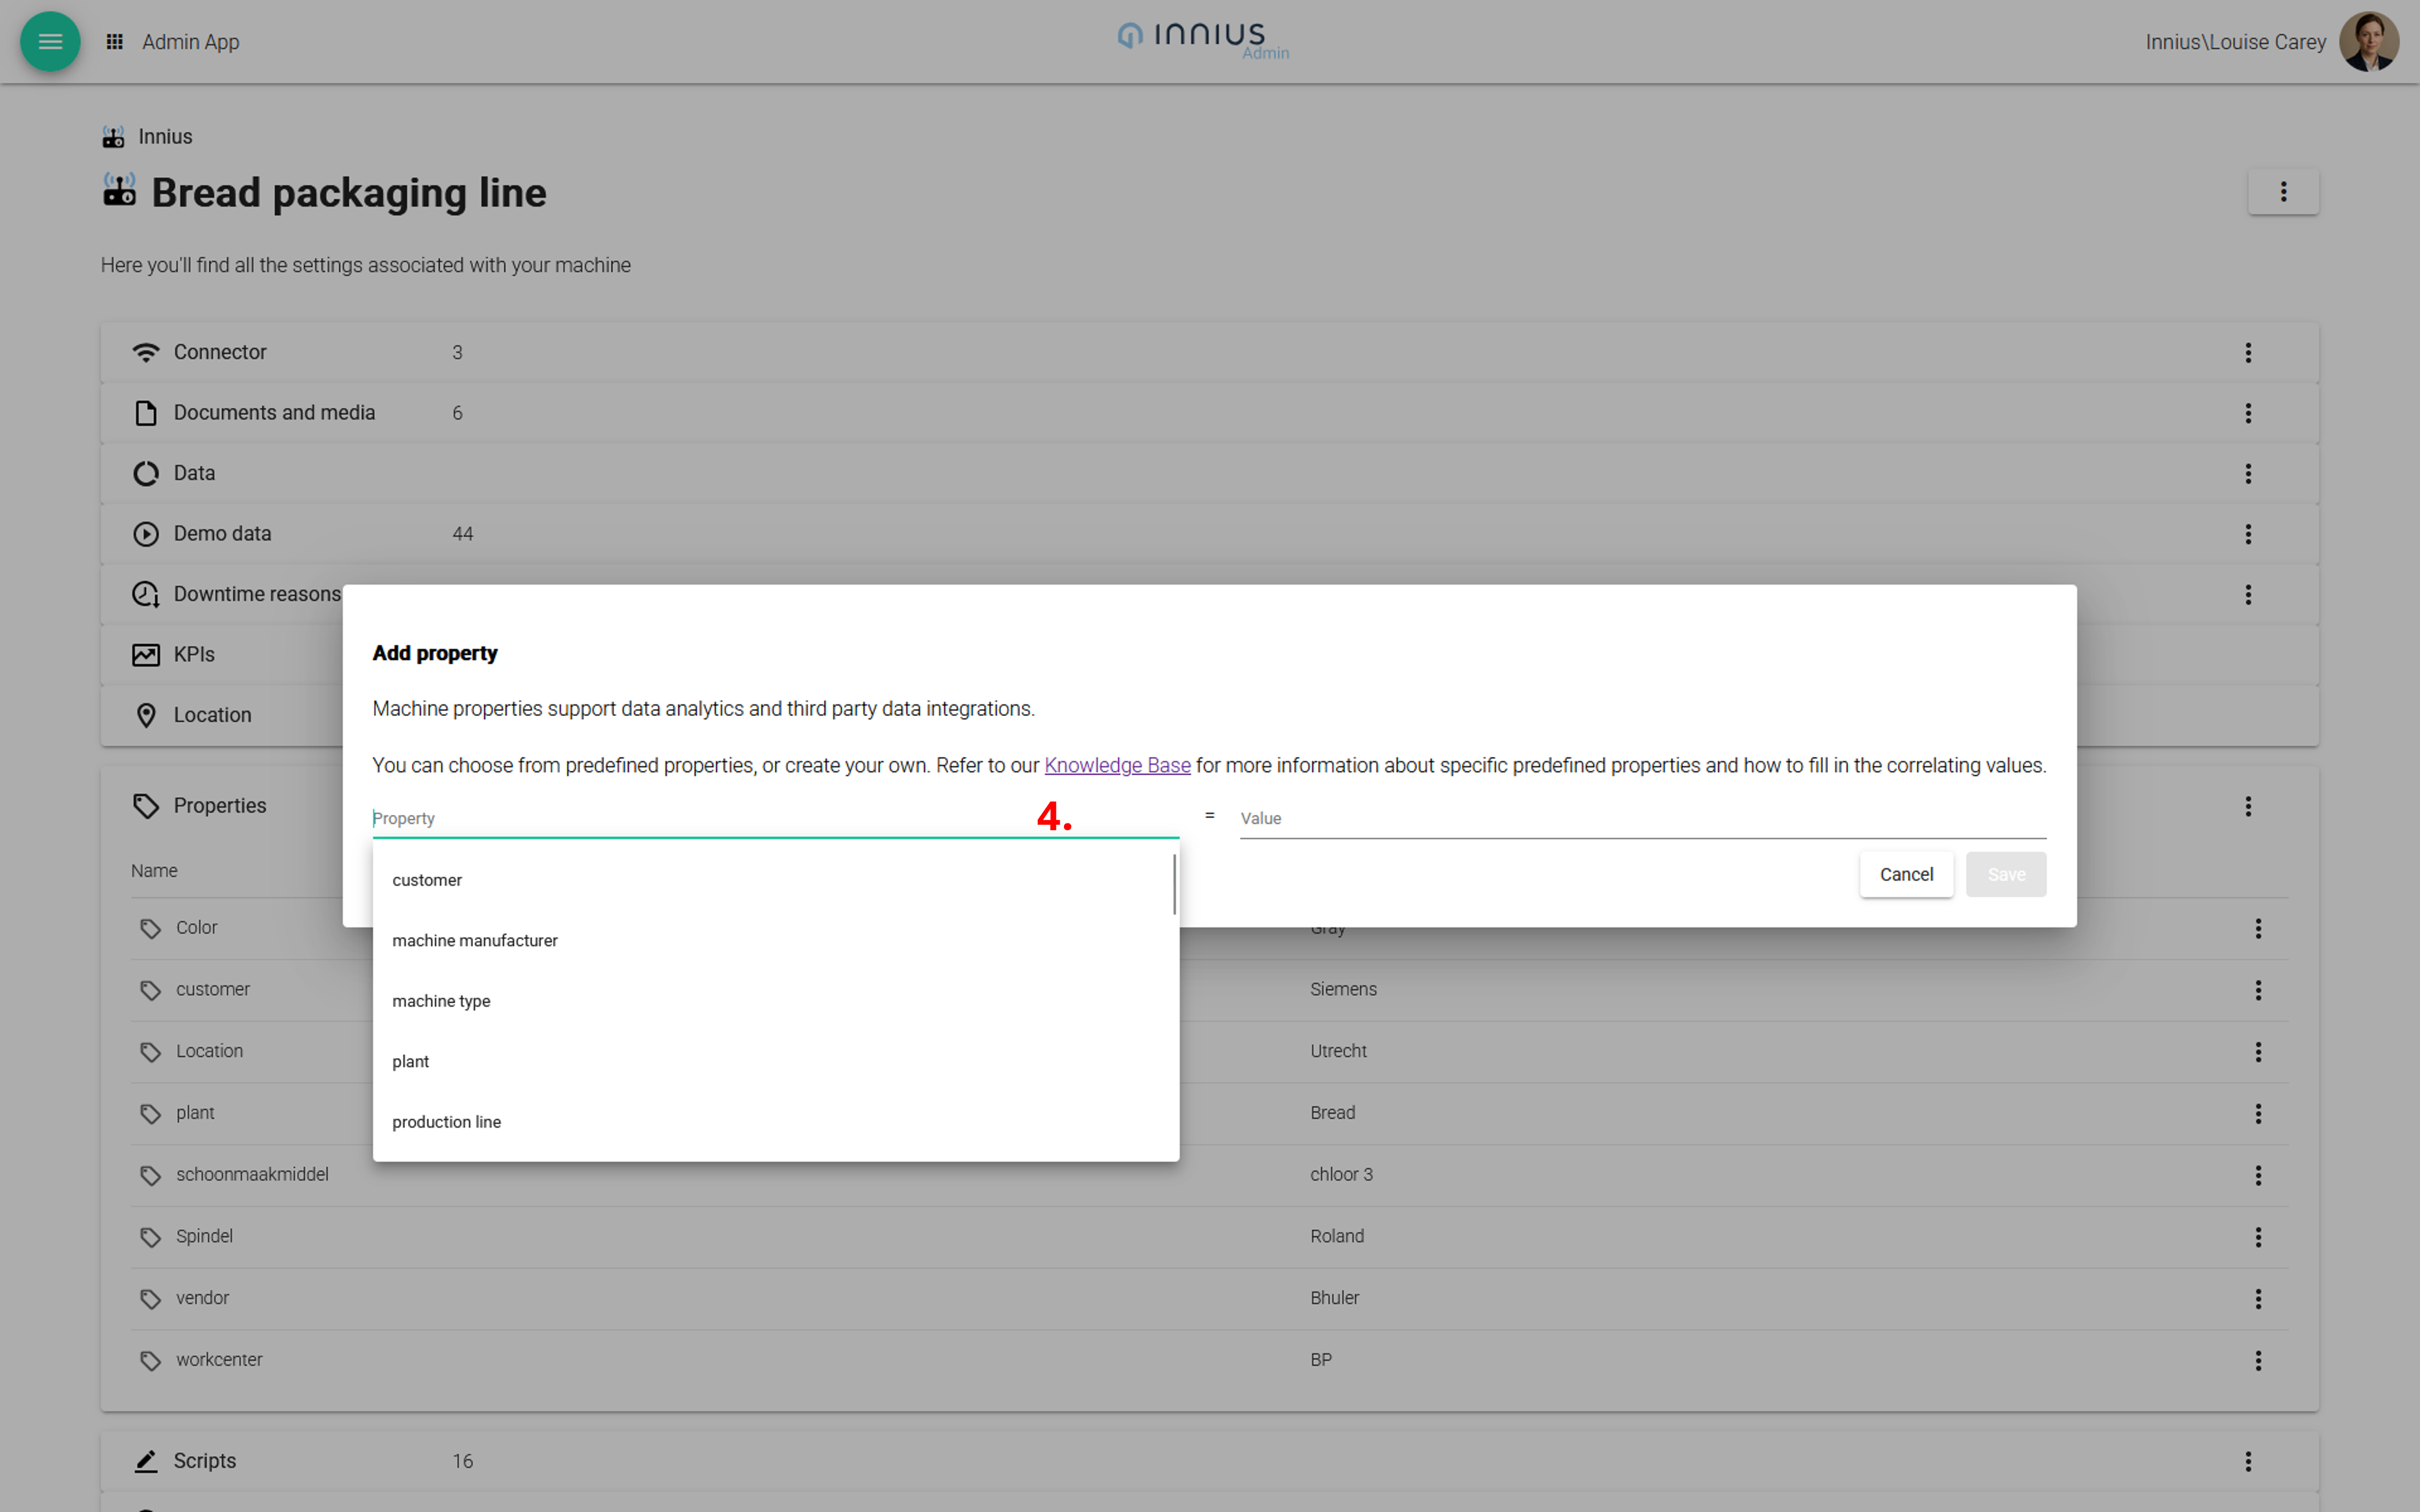Click the workcenter property name
The image size is (2420, 1512).
(x=219, y=1360)
